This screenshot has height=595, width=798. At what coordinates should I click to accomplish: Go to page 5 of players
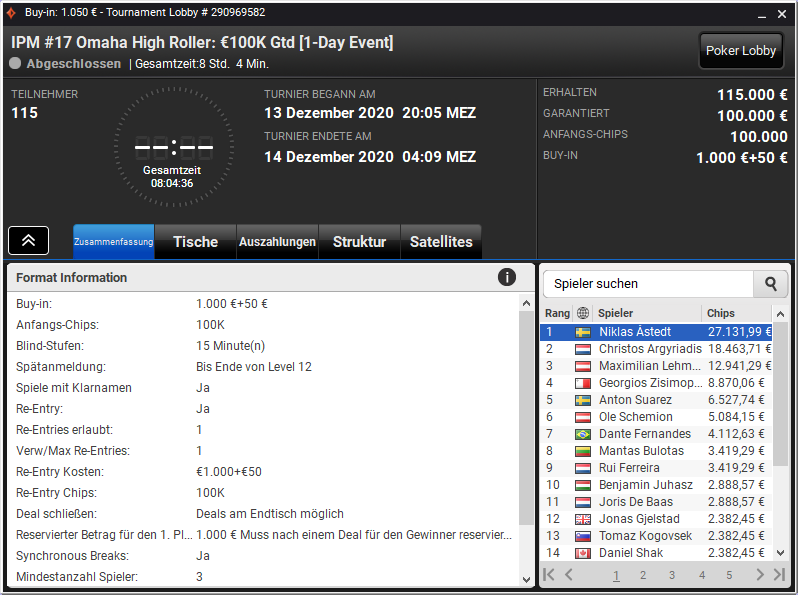point(729,575)
